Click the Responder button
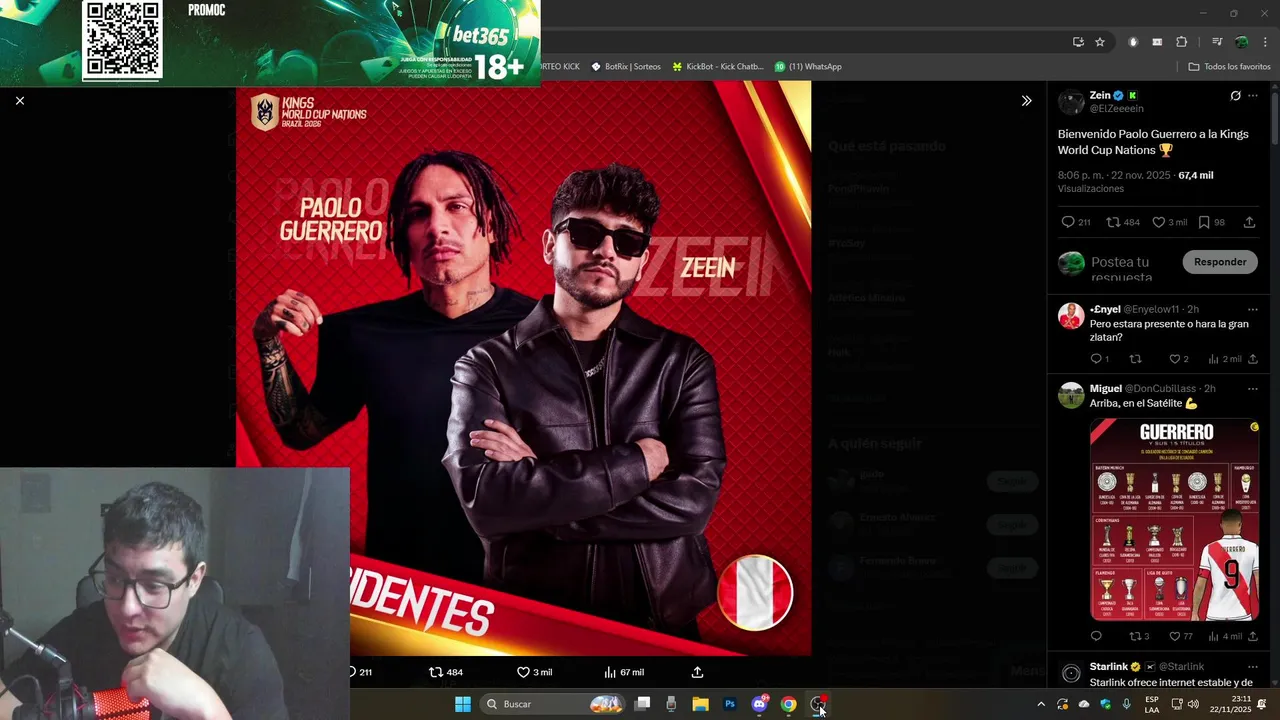 coord(1220,262)
